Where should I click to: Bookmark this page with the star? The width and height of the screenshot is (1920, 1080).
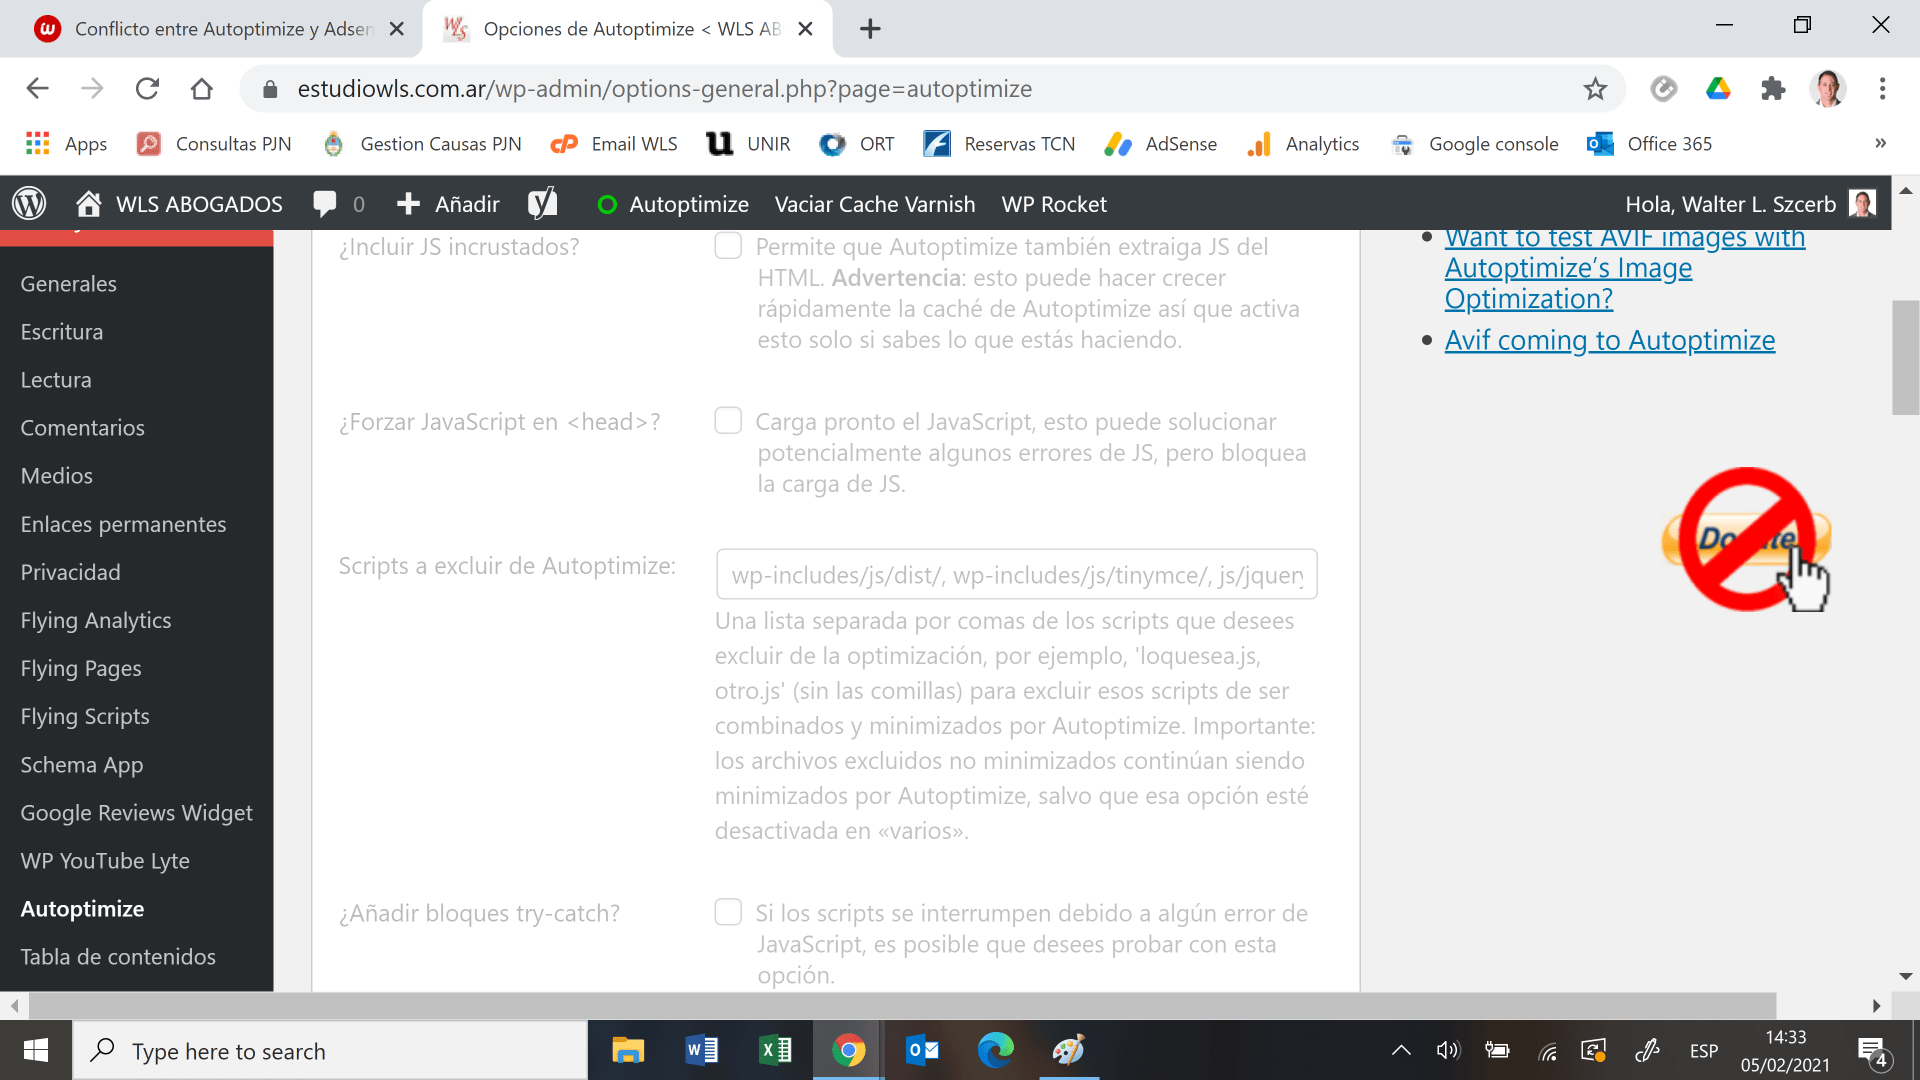(1595, 89)
